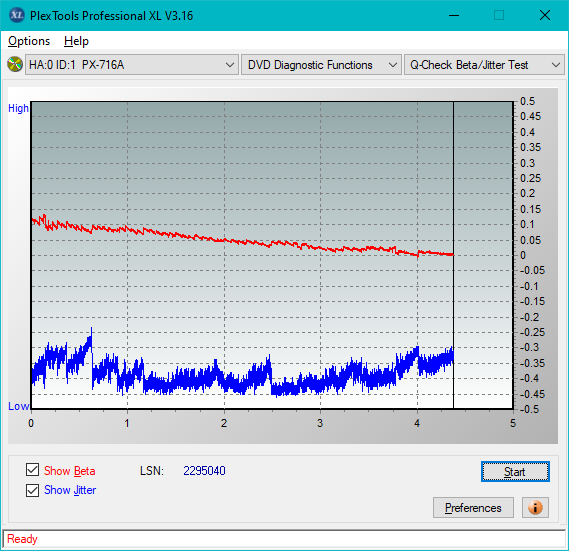Maximize the PlexTools window
569x551 pixels.
click(499, 15)
